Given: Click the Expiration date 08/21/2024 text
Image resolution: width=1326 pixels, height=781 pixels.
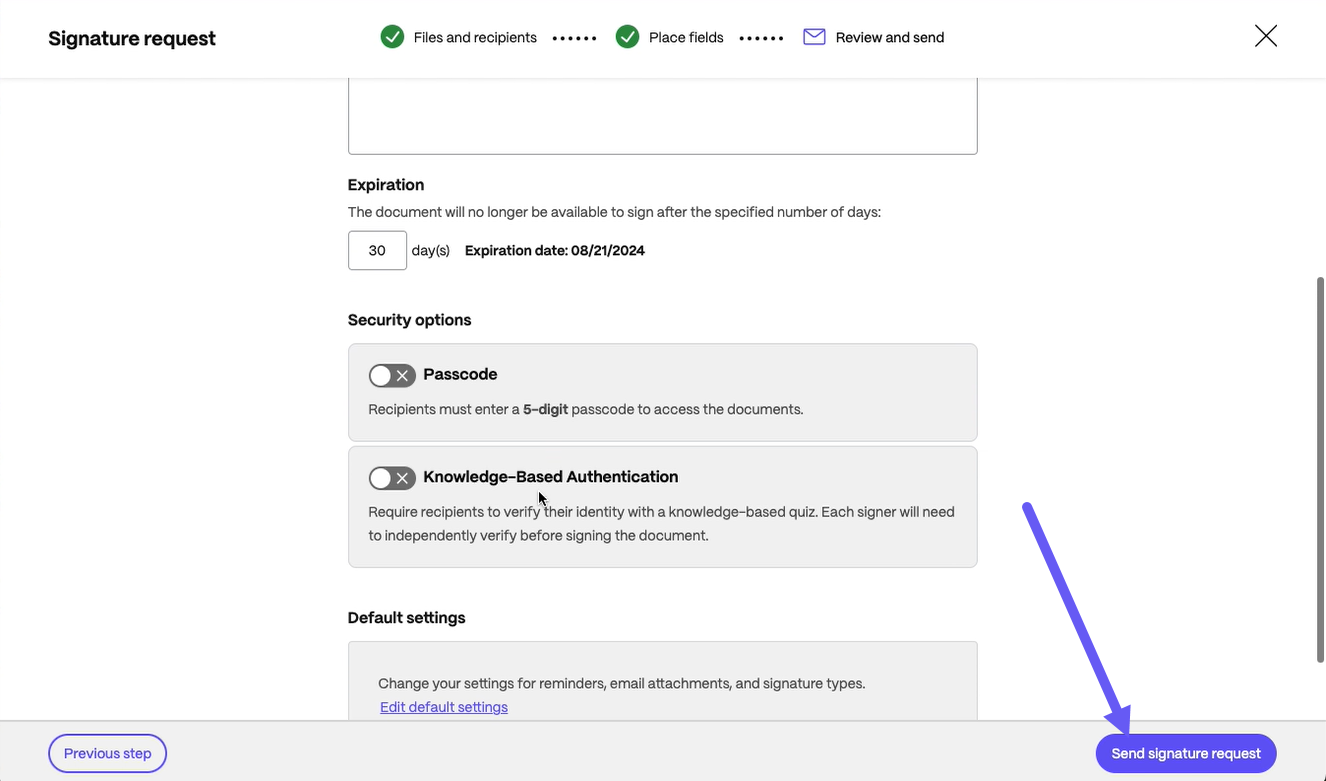Looking at the screenshot, I should [x=555, y=250].
